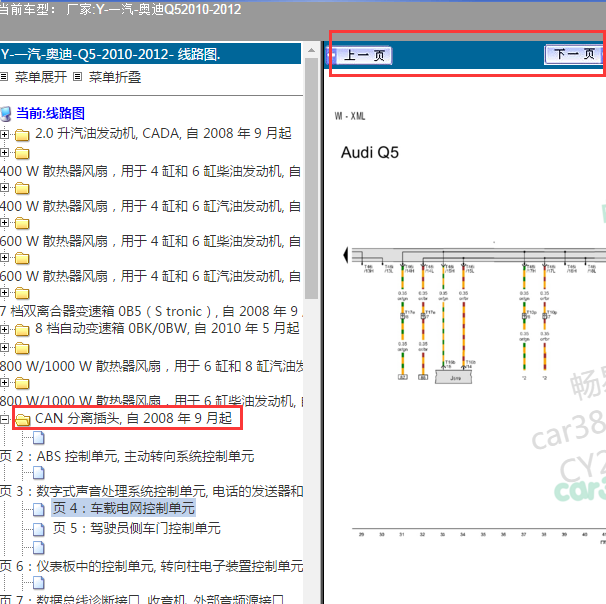Click the tree panel vertical scrollbar thumb
The image size is (606, 604).
(x=311, y=179)
